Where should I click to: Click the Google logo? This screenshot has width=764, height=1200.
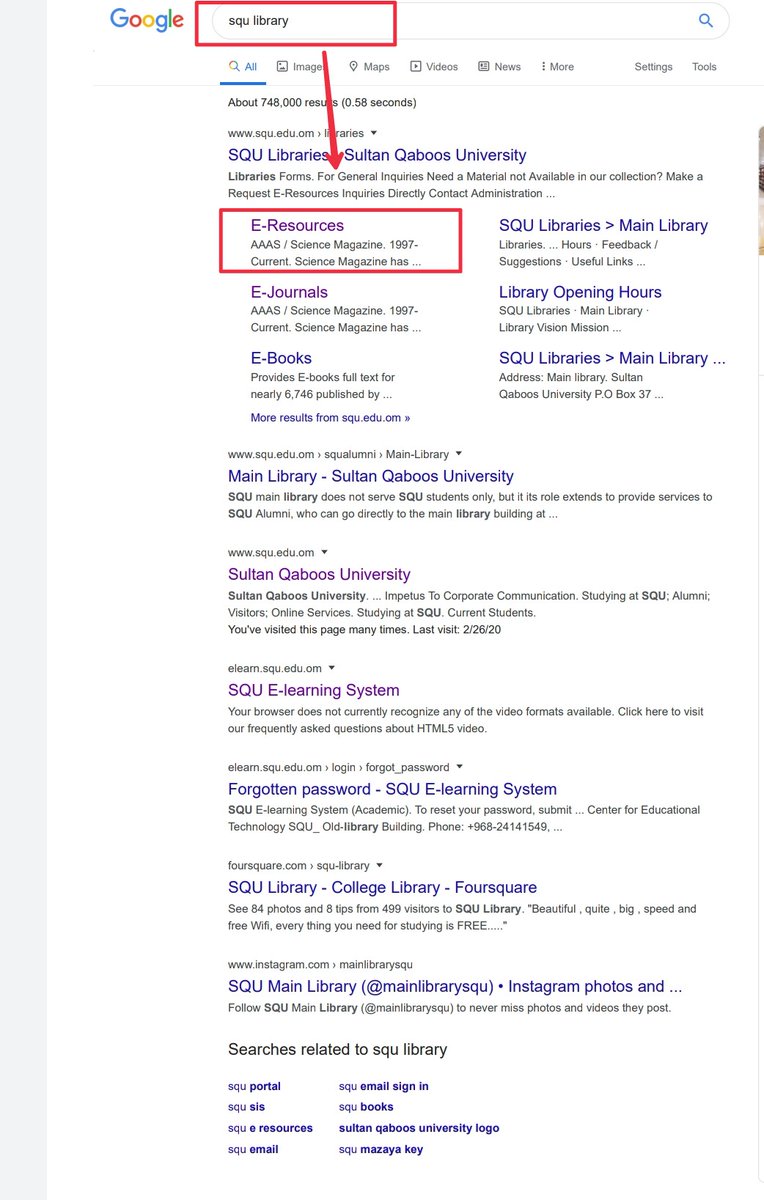[x=147, y=20]
